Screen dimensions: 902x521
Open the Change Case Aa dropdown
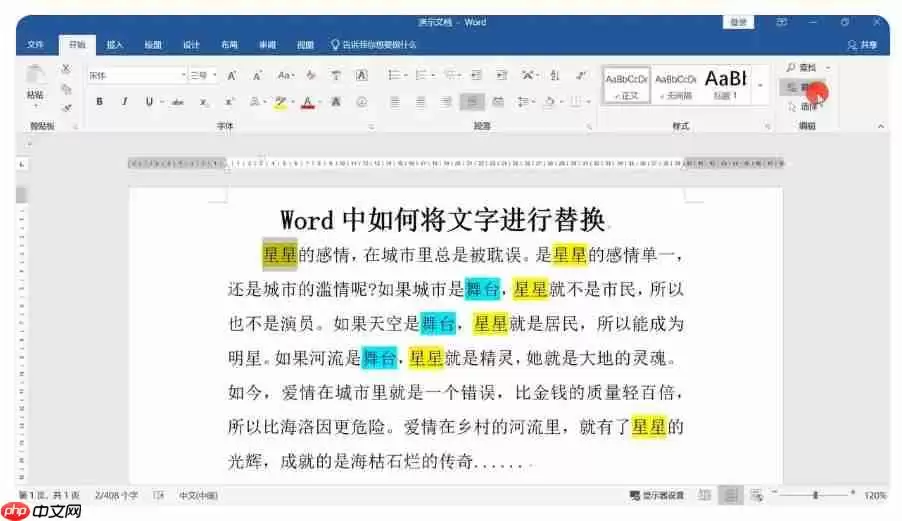[x=286, y=75]
